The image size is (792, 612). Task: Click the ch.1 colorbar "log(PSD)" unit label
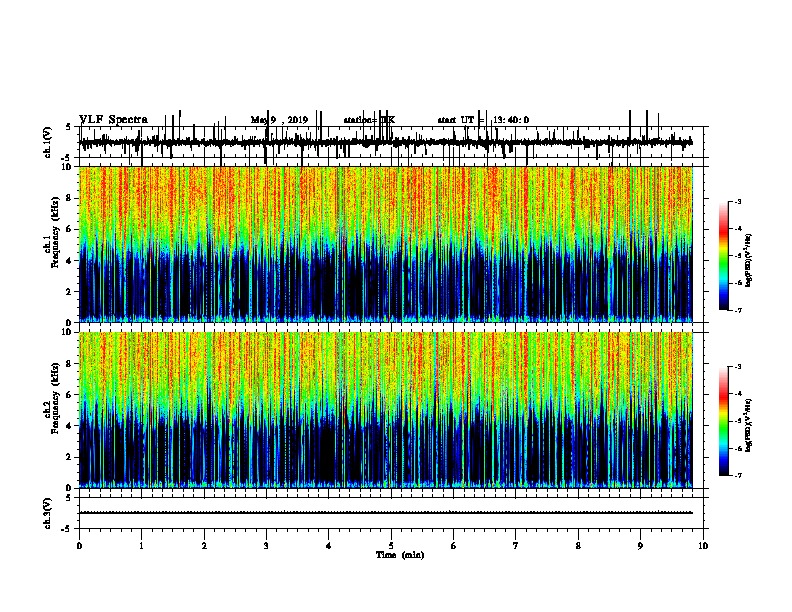[x=748, y=261]
